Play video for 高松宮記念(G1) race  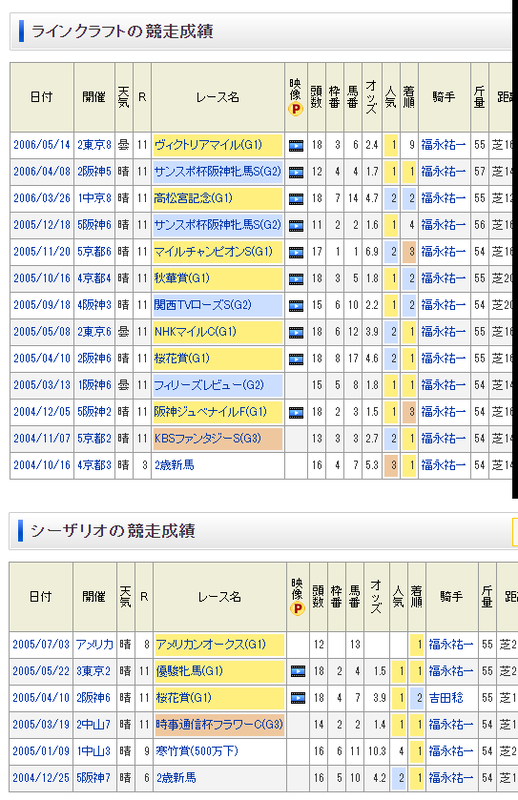point(296,198)
